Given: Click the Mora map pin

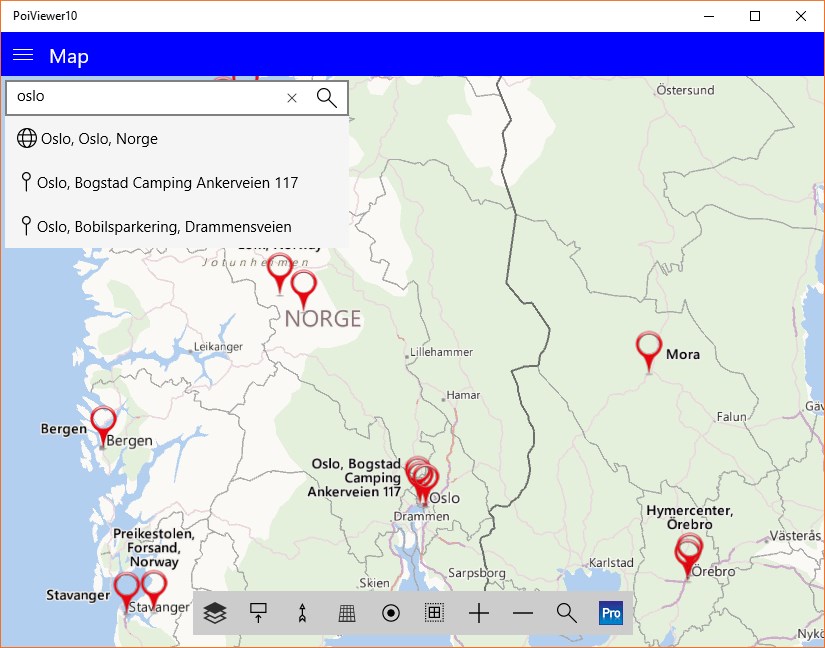Looking at the screenshot, I should [x=649, y=351].
